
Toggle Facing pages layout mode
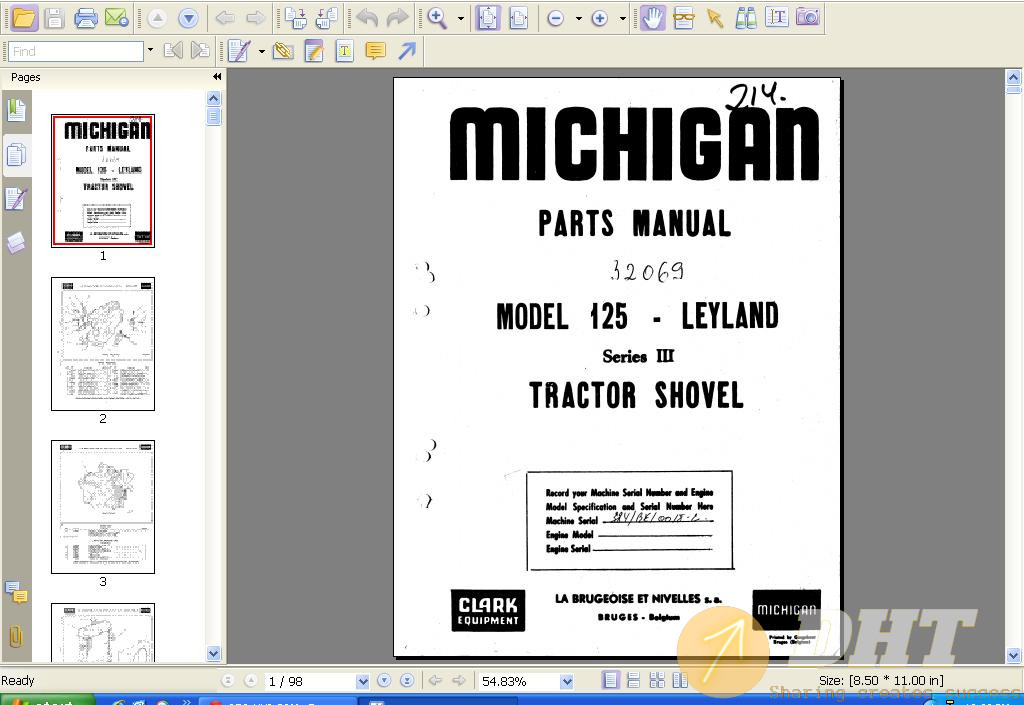[x=657, y=681]
